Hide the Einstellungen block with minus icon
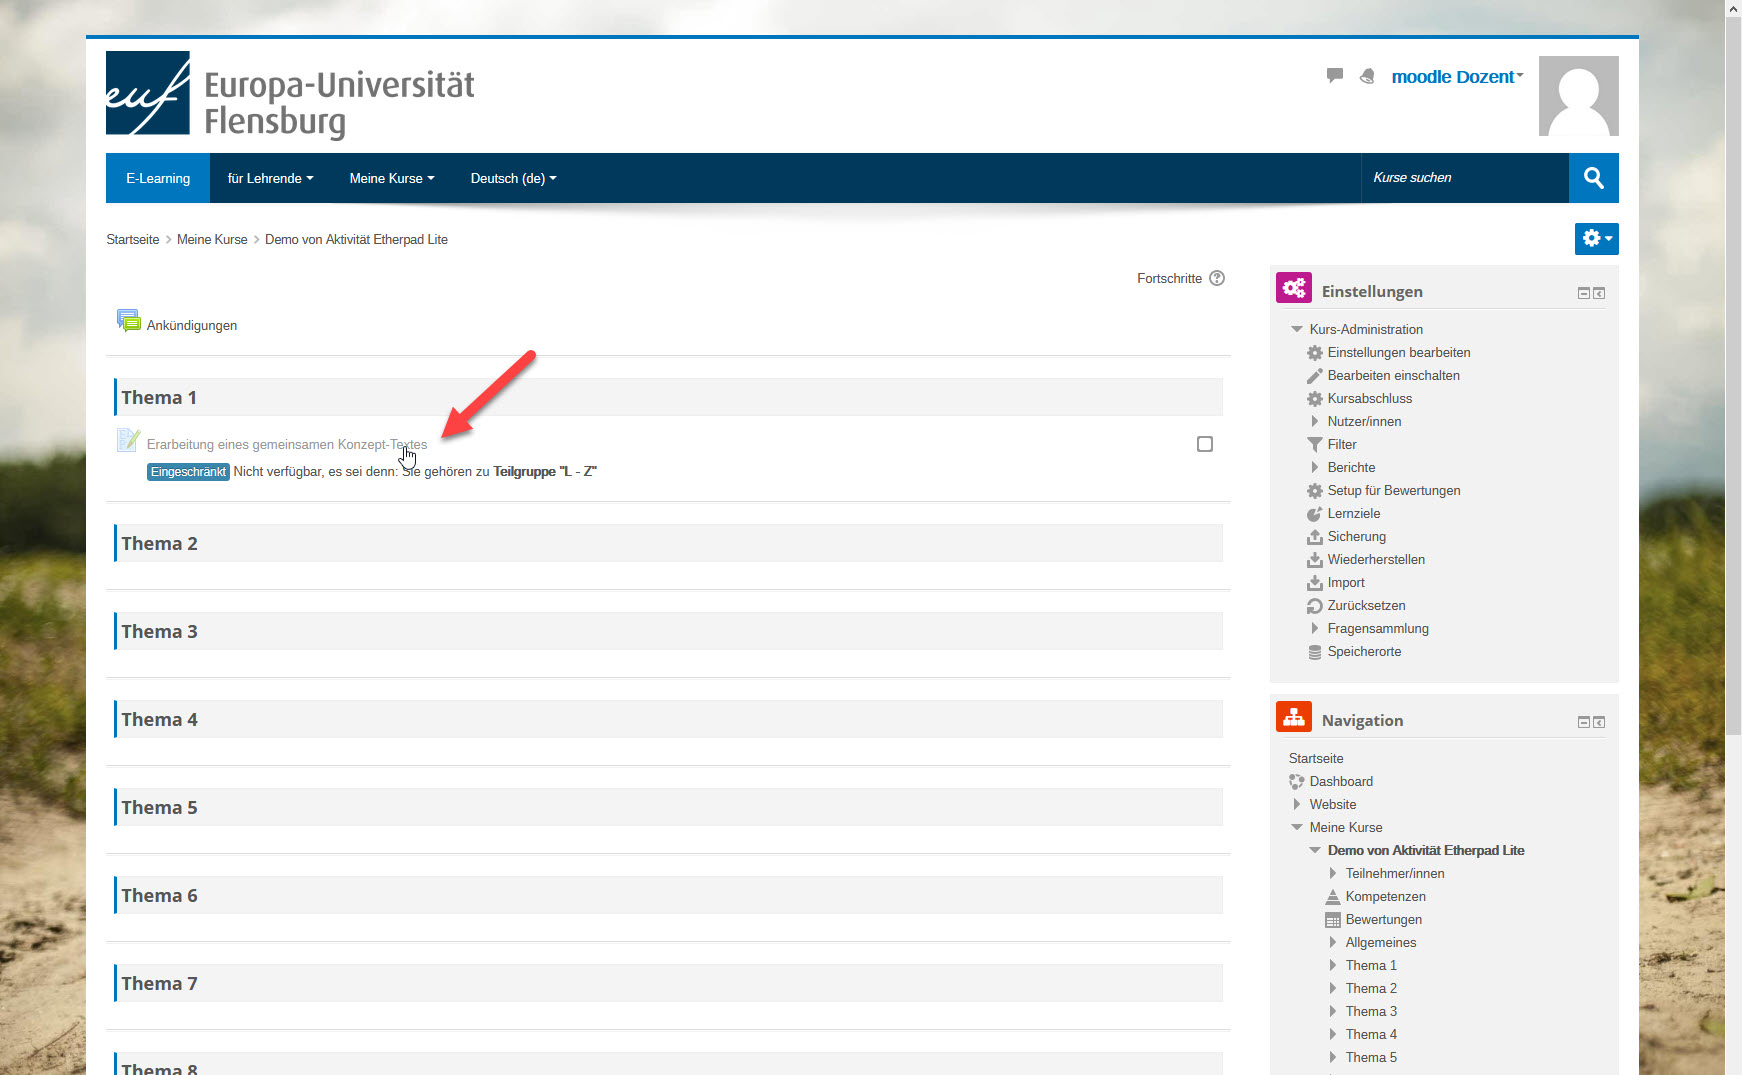 tap(1583, 293)
